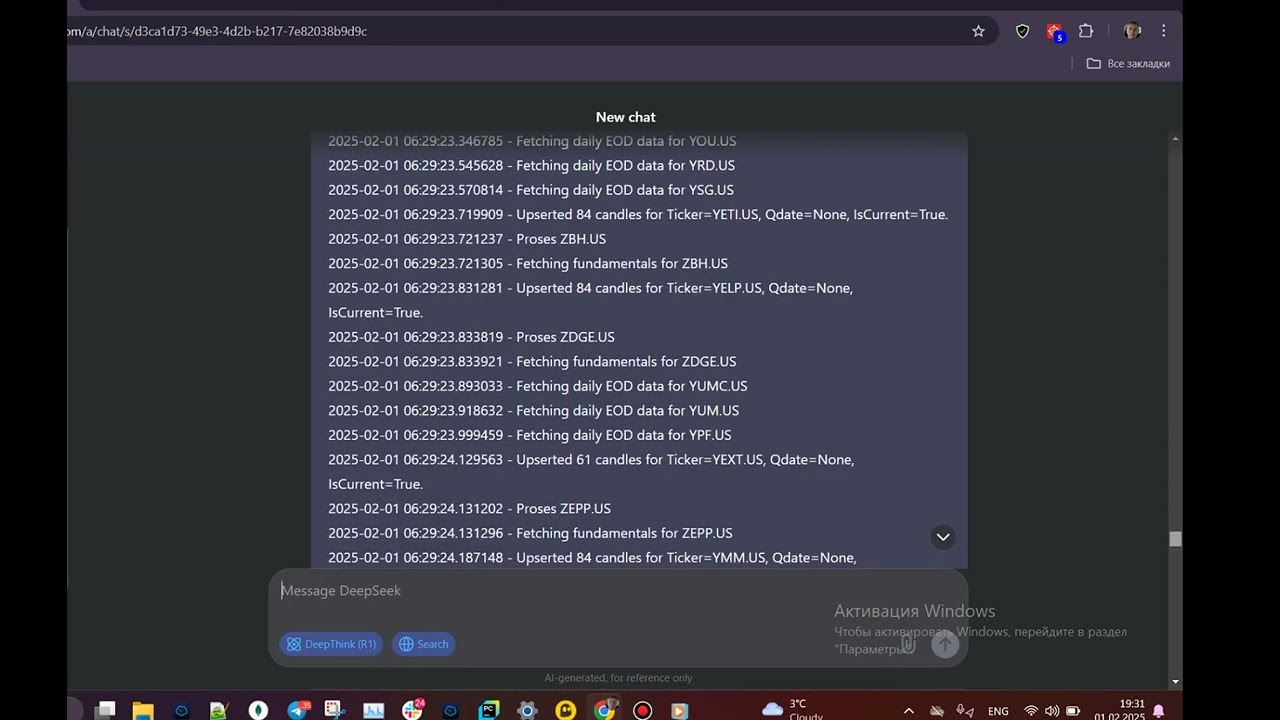This screenshot has width=1280, height=720.
Task: Open File Explorer from the taskbar
Action: coord(143,711)
